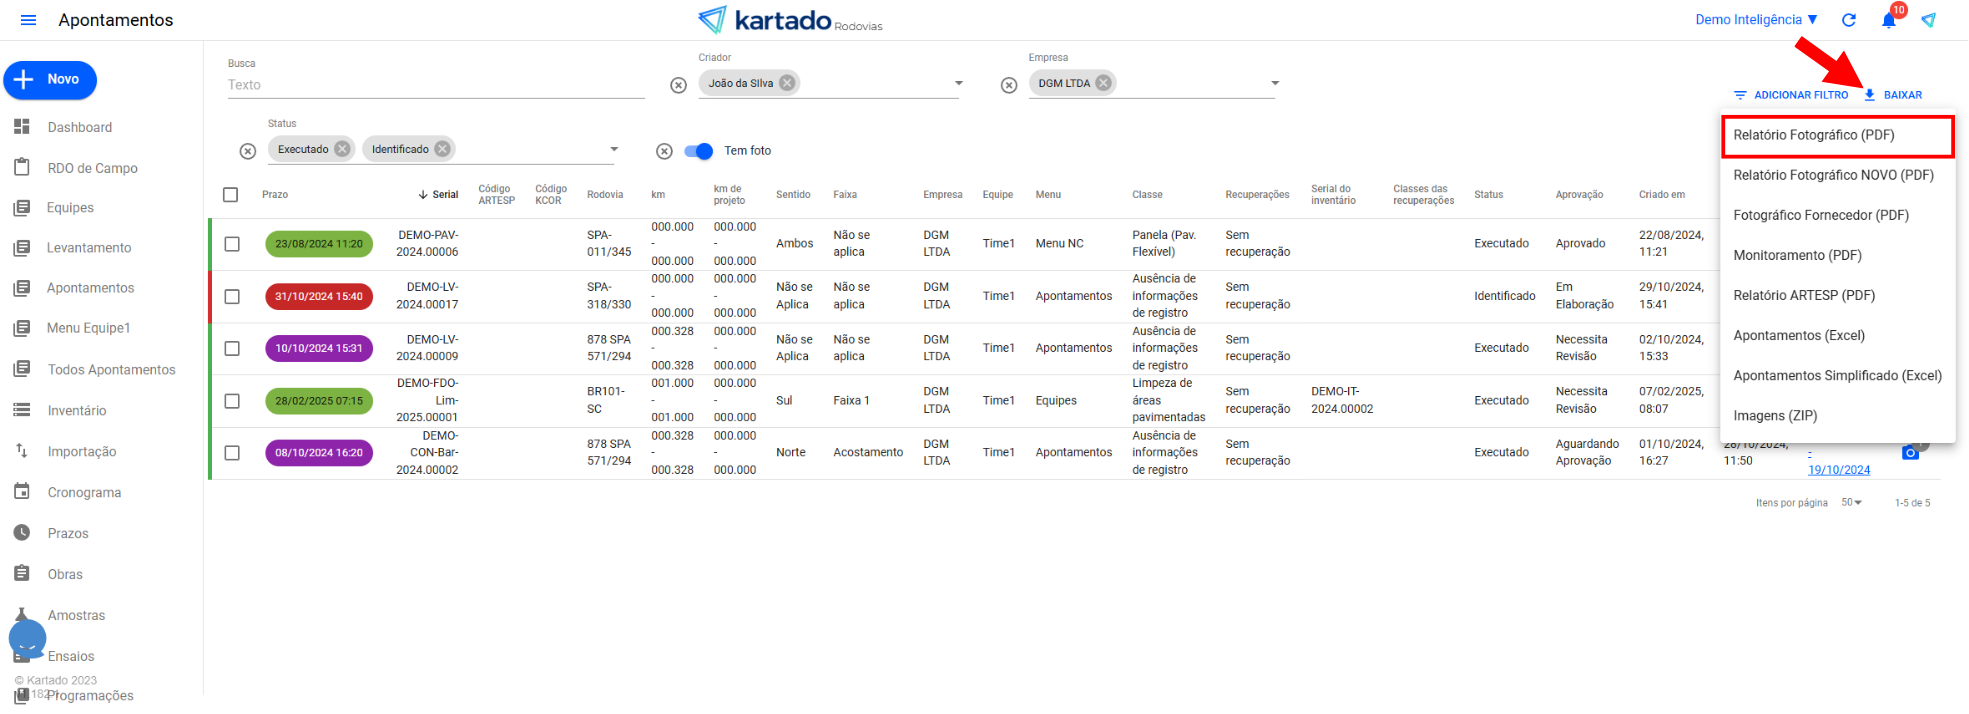The image size is (1969, 714).
Task: Click the ADICIONAR FILTRO button
Action: coord(1791,95)
